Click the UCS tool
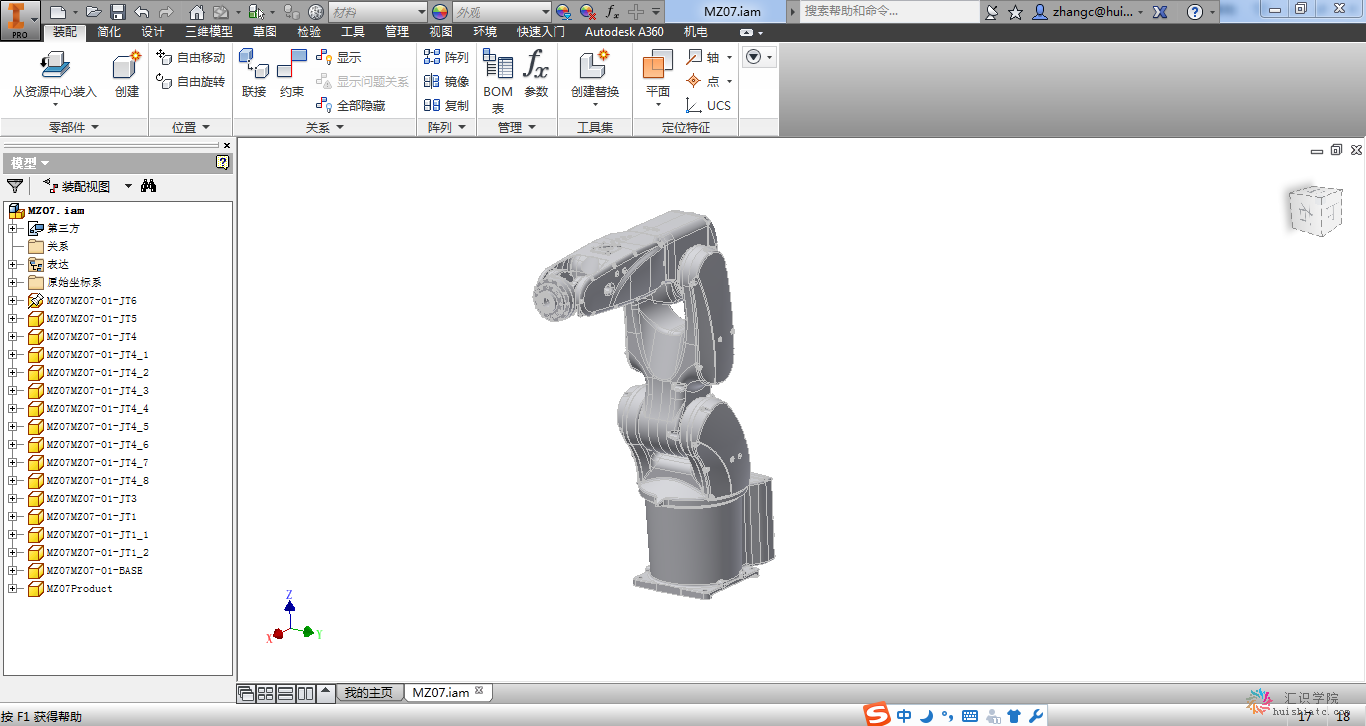Viewport: 1366px width, 726px height. [709, 105]
